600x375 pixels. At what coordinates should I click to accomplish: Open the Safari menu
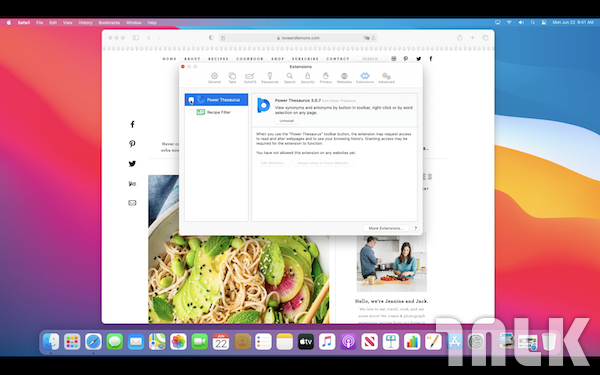click(x=24, y=23)
